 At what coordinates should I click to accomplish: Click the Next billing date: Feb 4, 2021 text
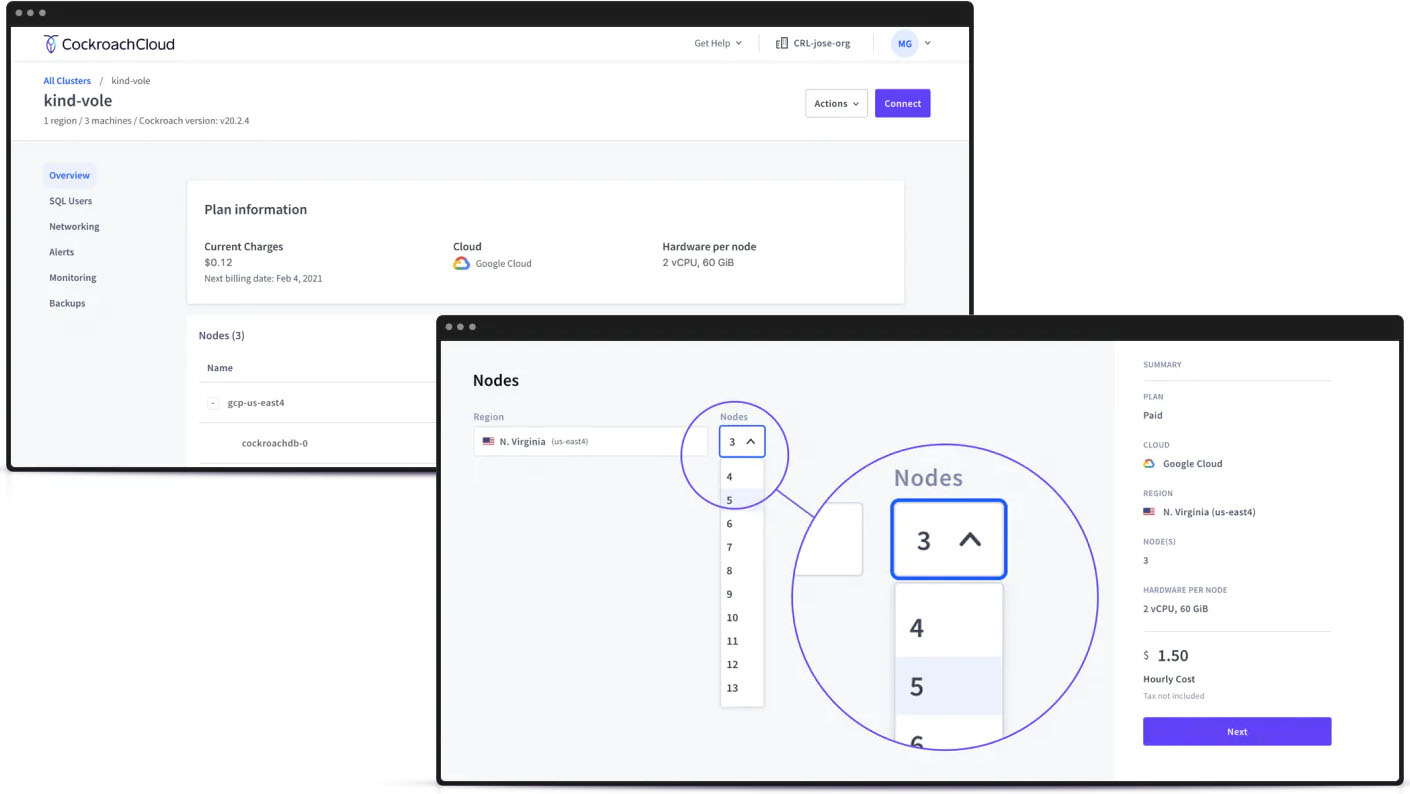point(263,279)
